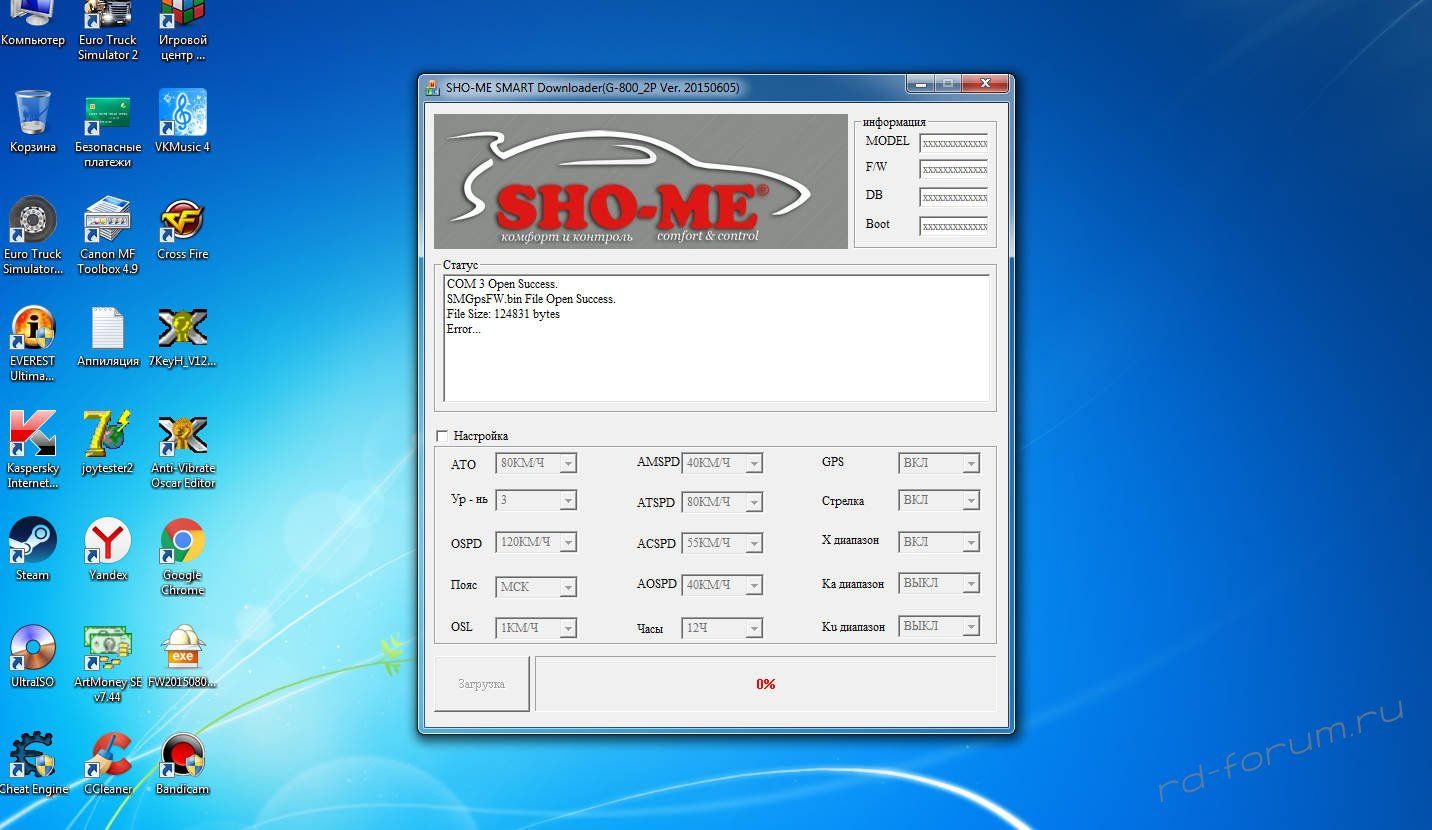Open Компьютер desktop icon
The image size is (1432, 830).
(x=33, y=23)
